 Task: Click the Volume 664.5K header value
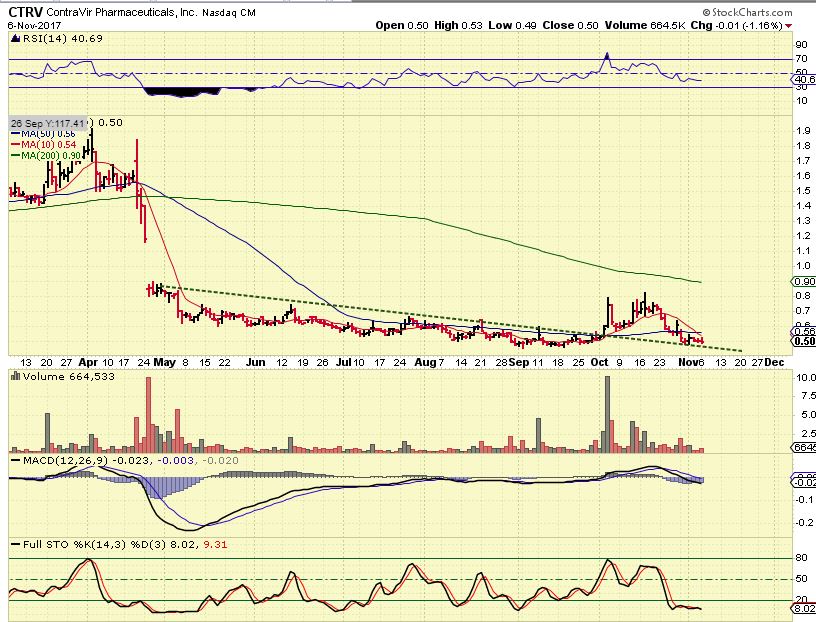click(645, 25)
